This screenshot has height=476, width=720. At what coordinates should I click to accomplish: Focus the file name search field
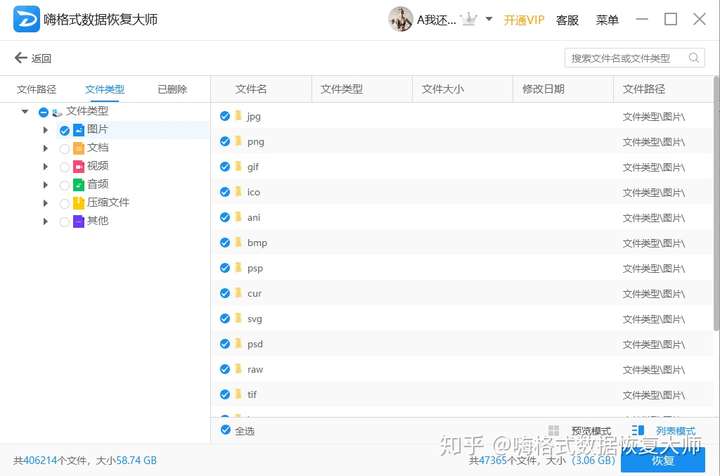point(635,58)
